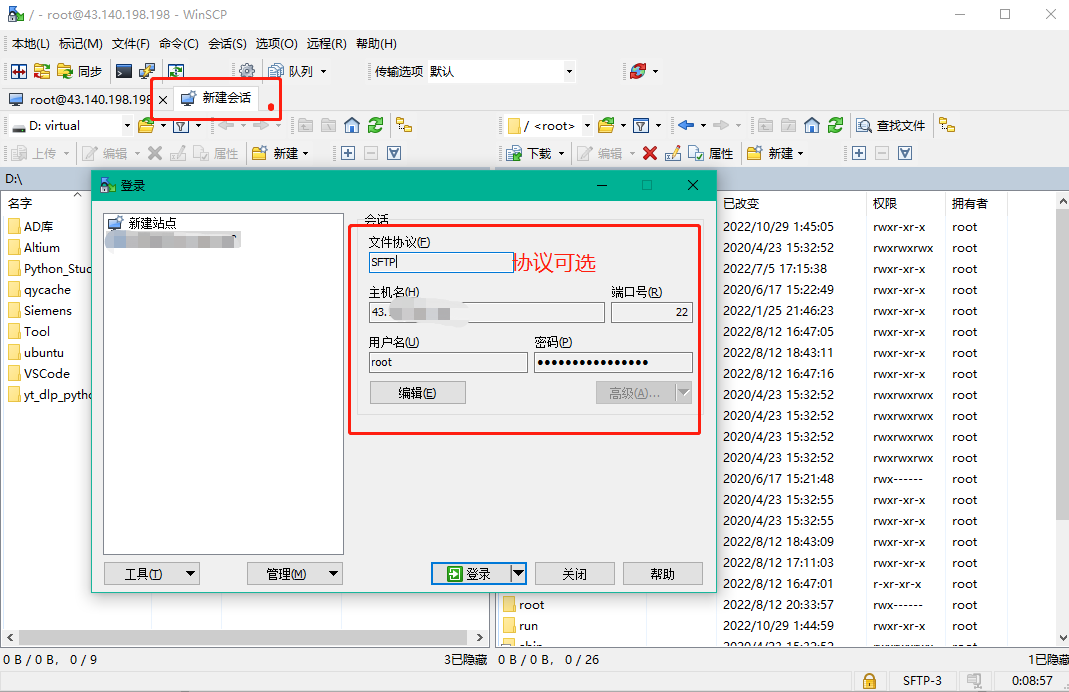The width and height of the screenshot is (1069, 692).
Task: Click the remote rename pencil icon
Action: click(x=673, y=153)
